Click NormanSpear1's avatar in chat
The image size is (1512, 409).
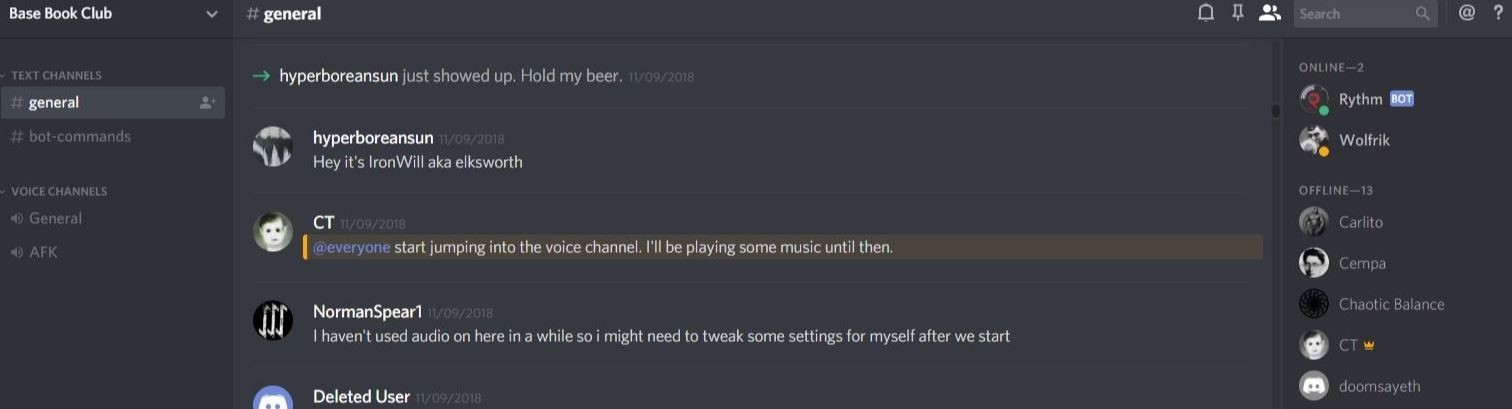273,320
